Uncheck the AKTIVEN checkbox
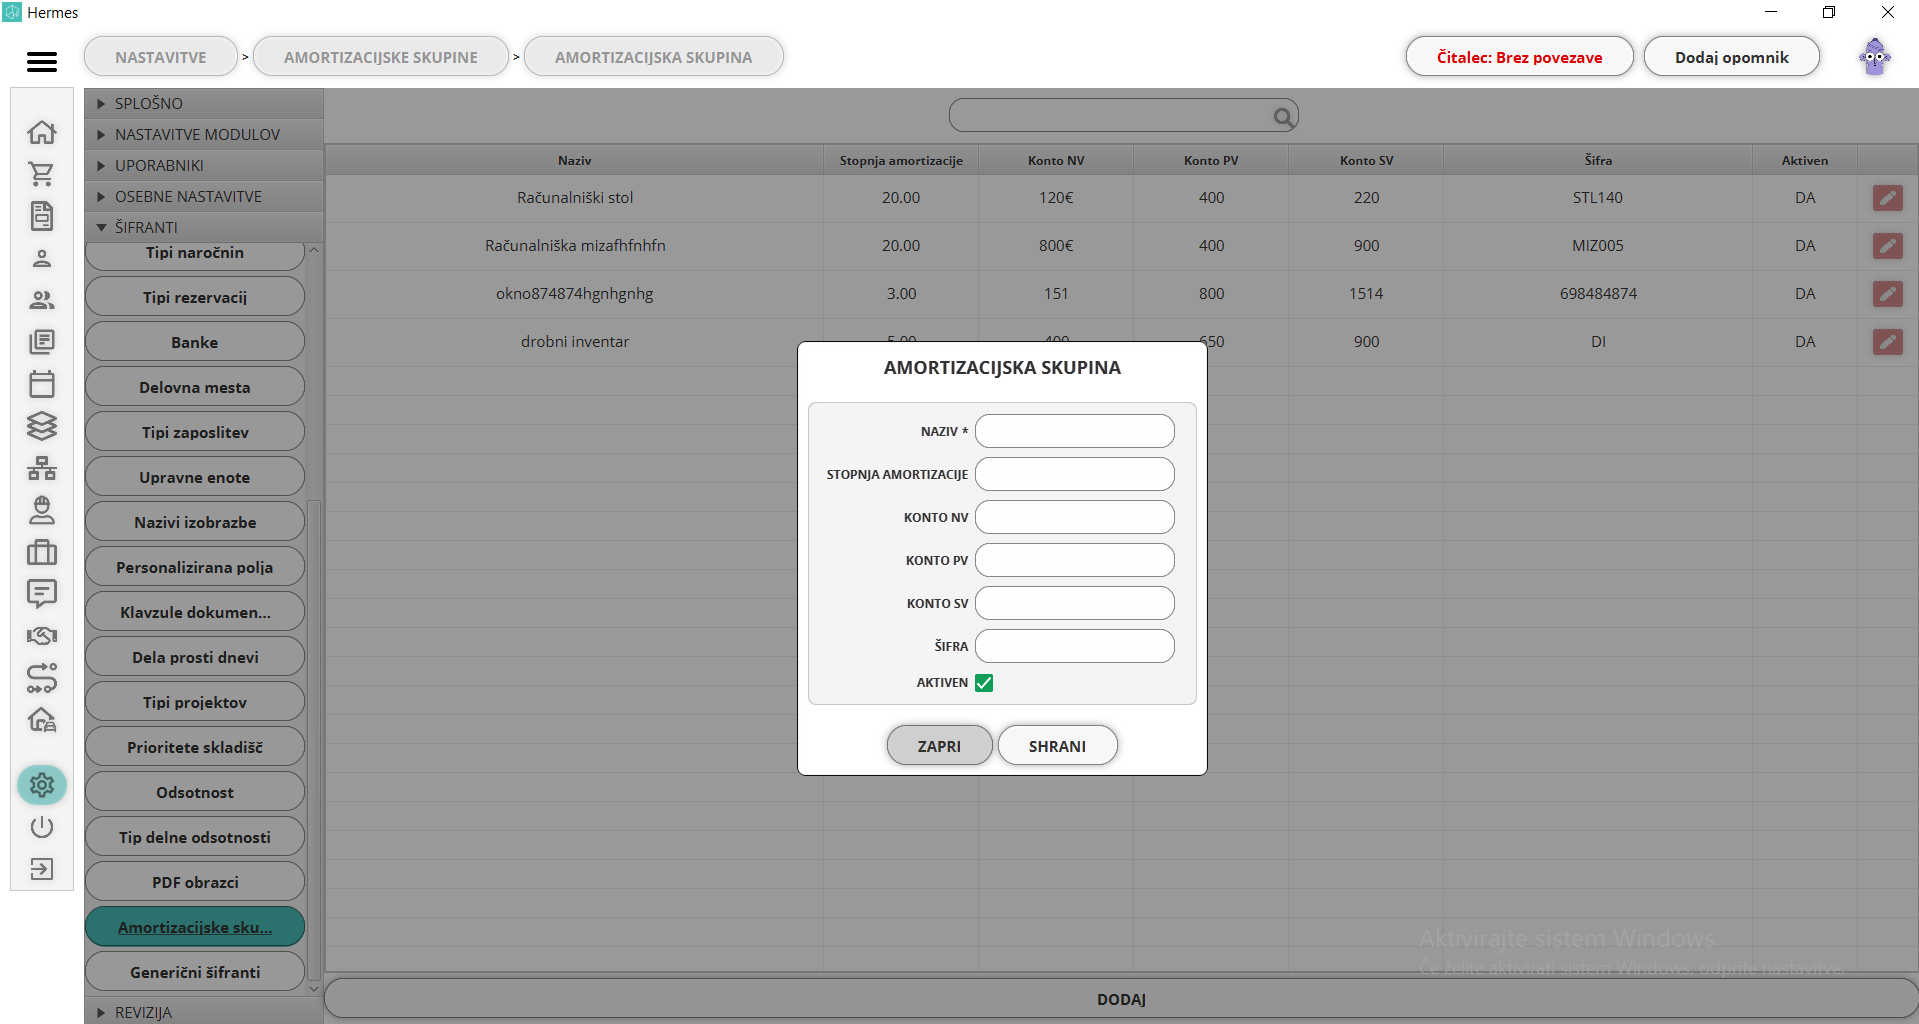The height and width of the screenshot is (1024, 1919). pyautogui.click(x=984, y=683)
